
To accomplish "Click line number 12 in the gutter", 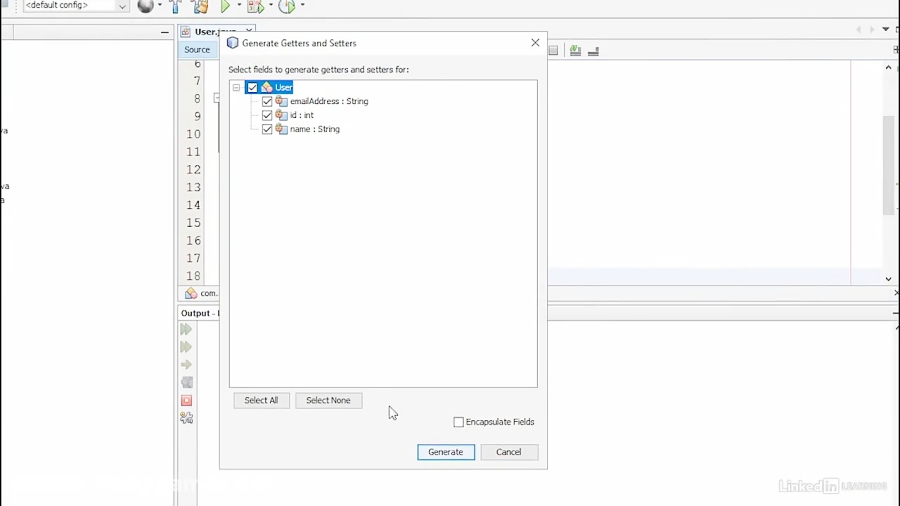I will tap(193, 170).
